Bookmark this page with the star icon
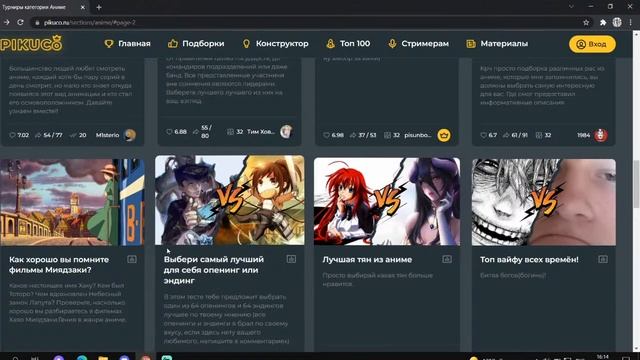The height and width of the screenshot is (360, 640). point(586,22)
